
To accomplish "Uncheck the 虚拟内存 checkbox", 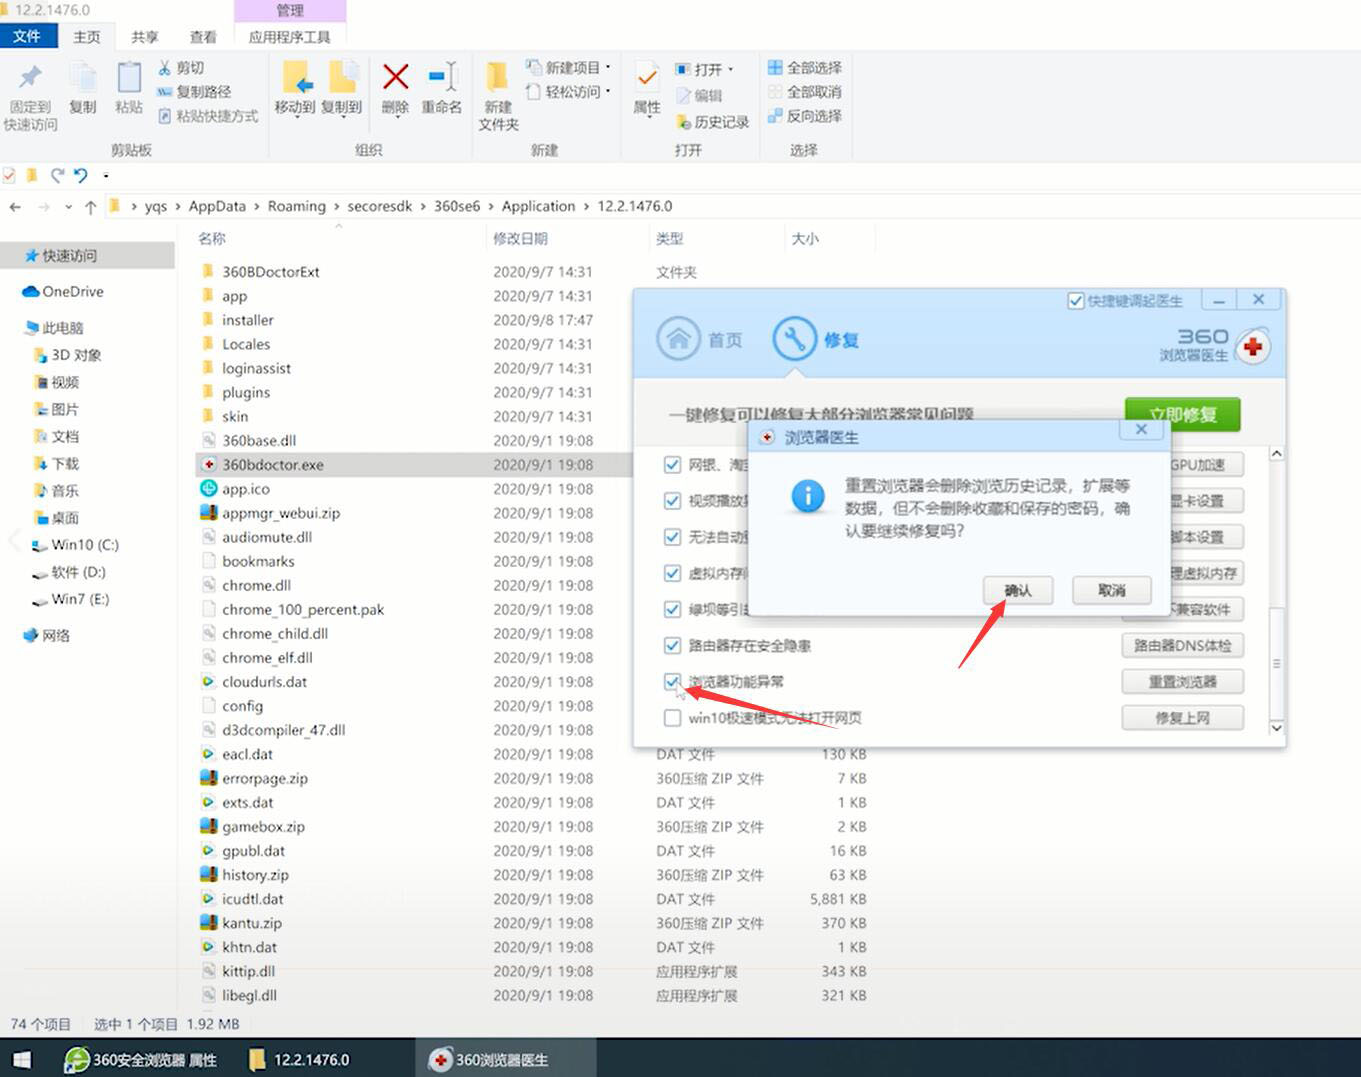I will click(673, 573).
